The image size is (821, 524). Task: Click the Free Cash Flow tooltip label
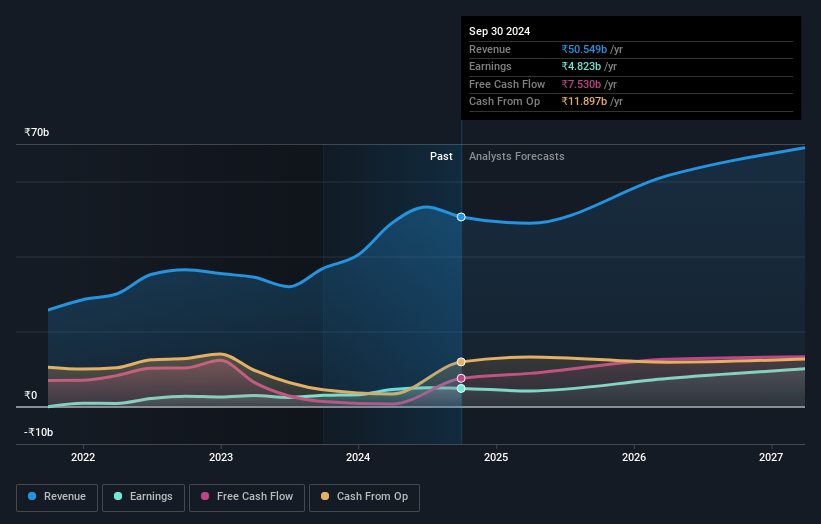[507, 84]
